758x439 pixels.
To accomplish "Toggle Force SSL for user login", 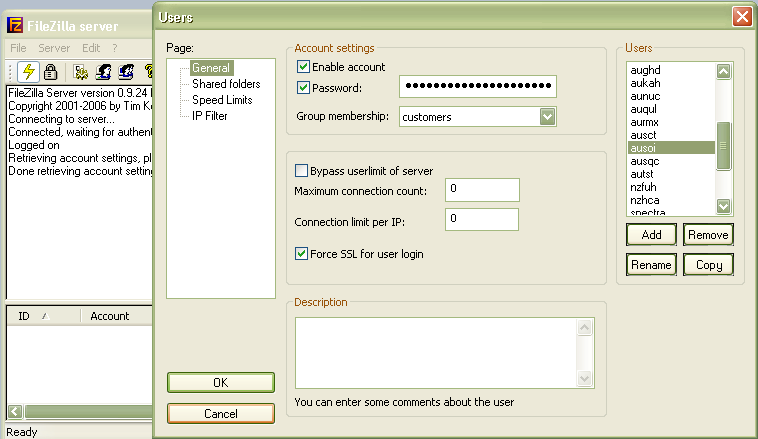I will [302, 254].
